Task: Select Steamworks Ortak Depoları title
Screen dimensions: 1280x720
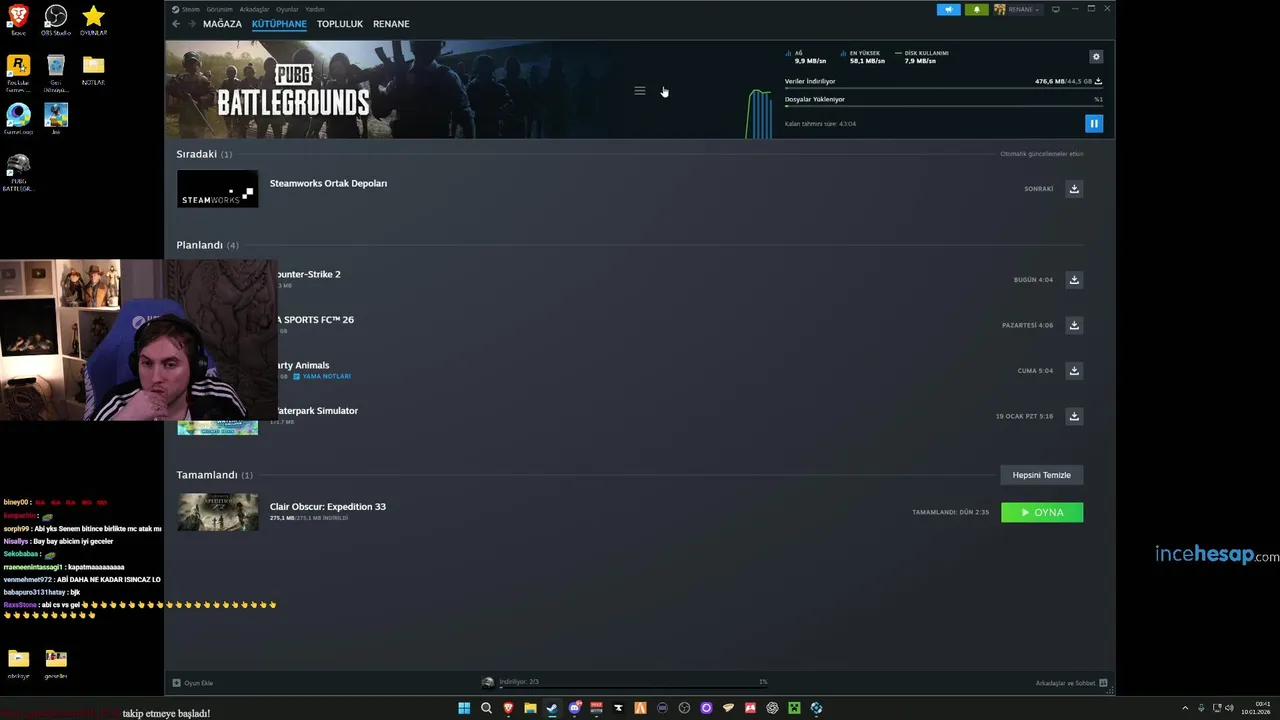Action: (328, 183)
